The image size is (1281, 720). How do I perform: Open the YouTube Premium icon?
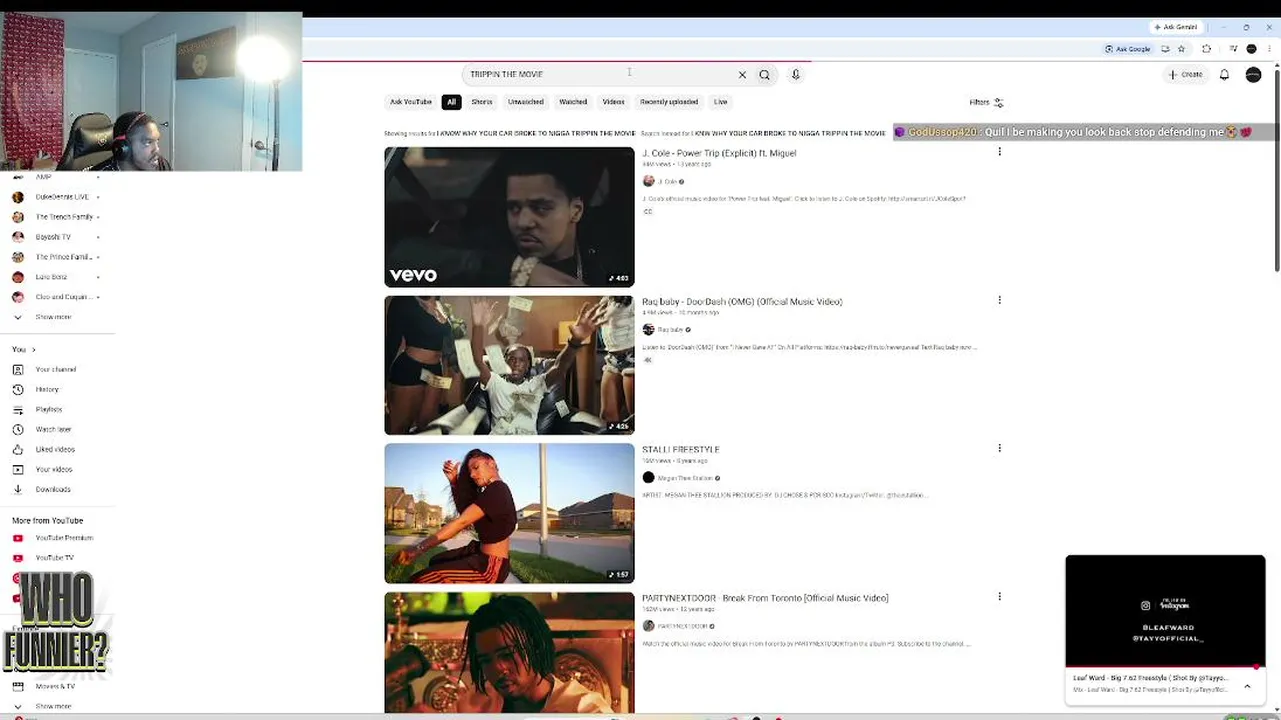click(18, 538)
